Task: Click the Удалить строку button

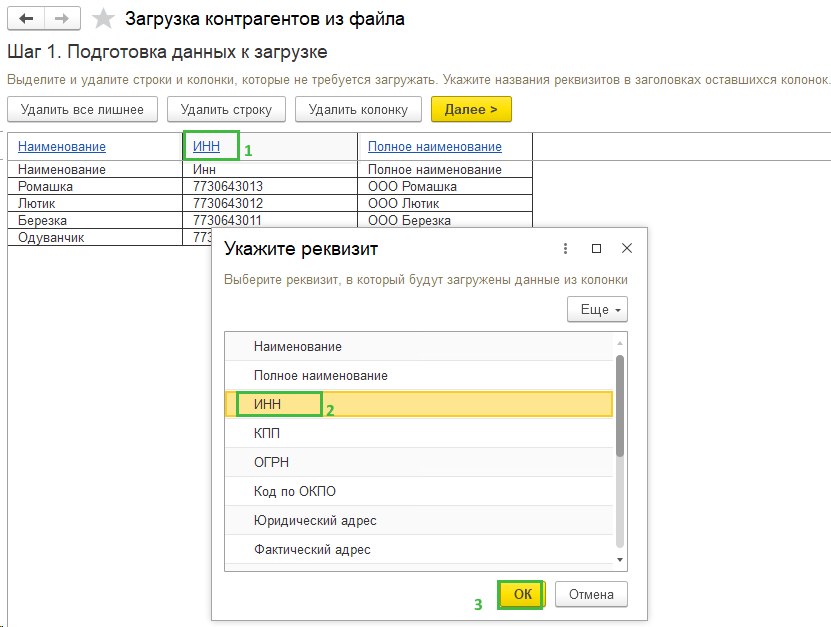Action: pos(226,109)
